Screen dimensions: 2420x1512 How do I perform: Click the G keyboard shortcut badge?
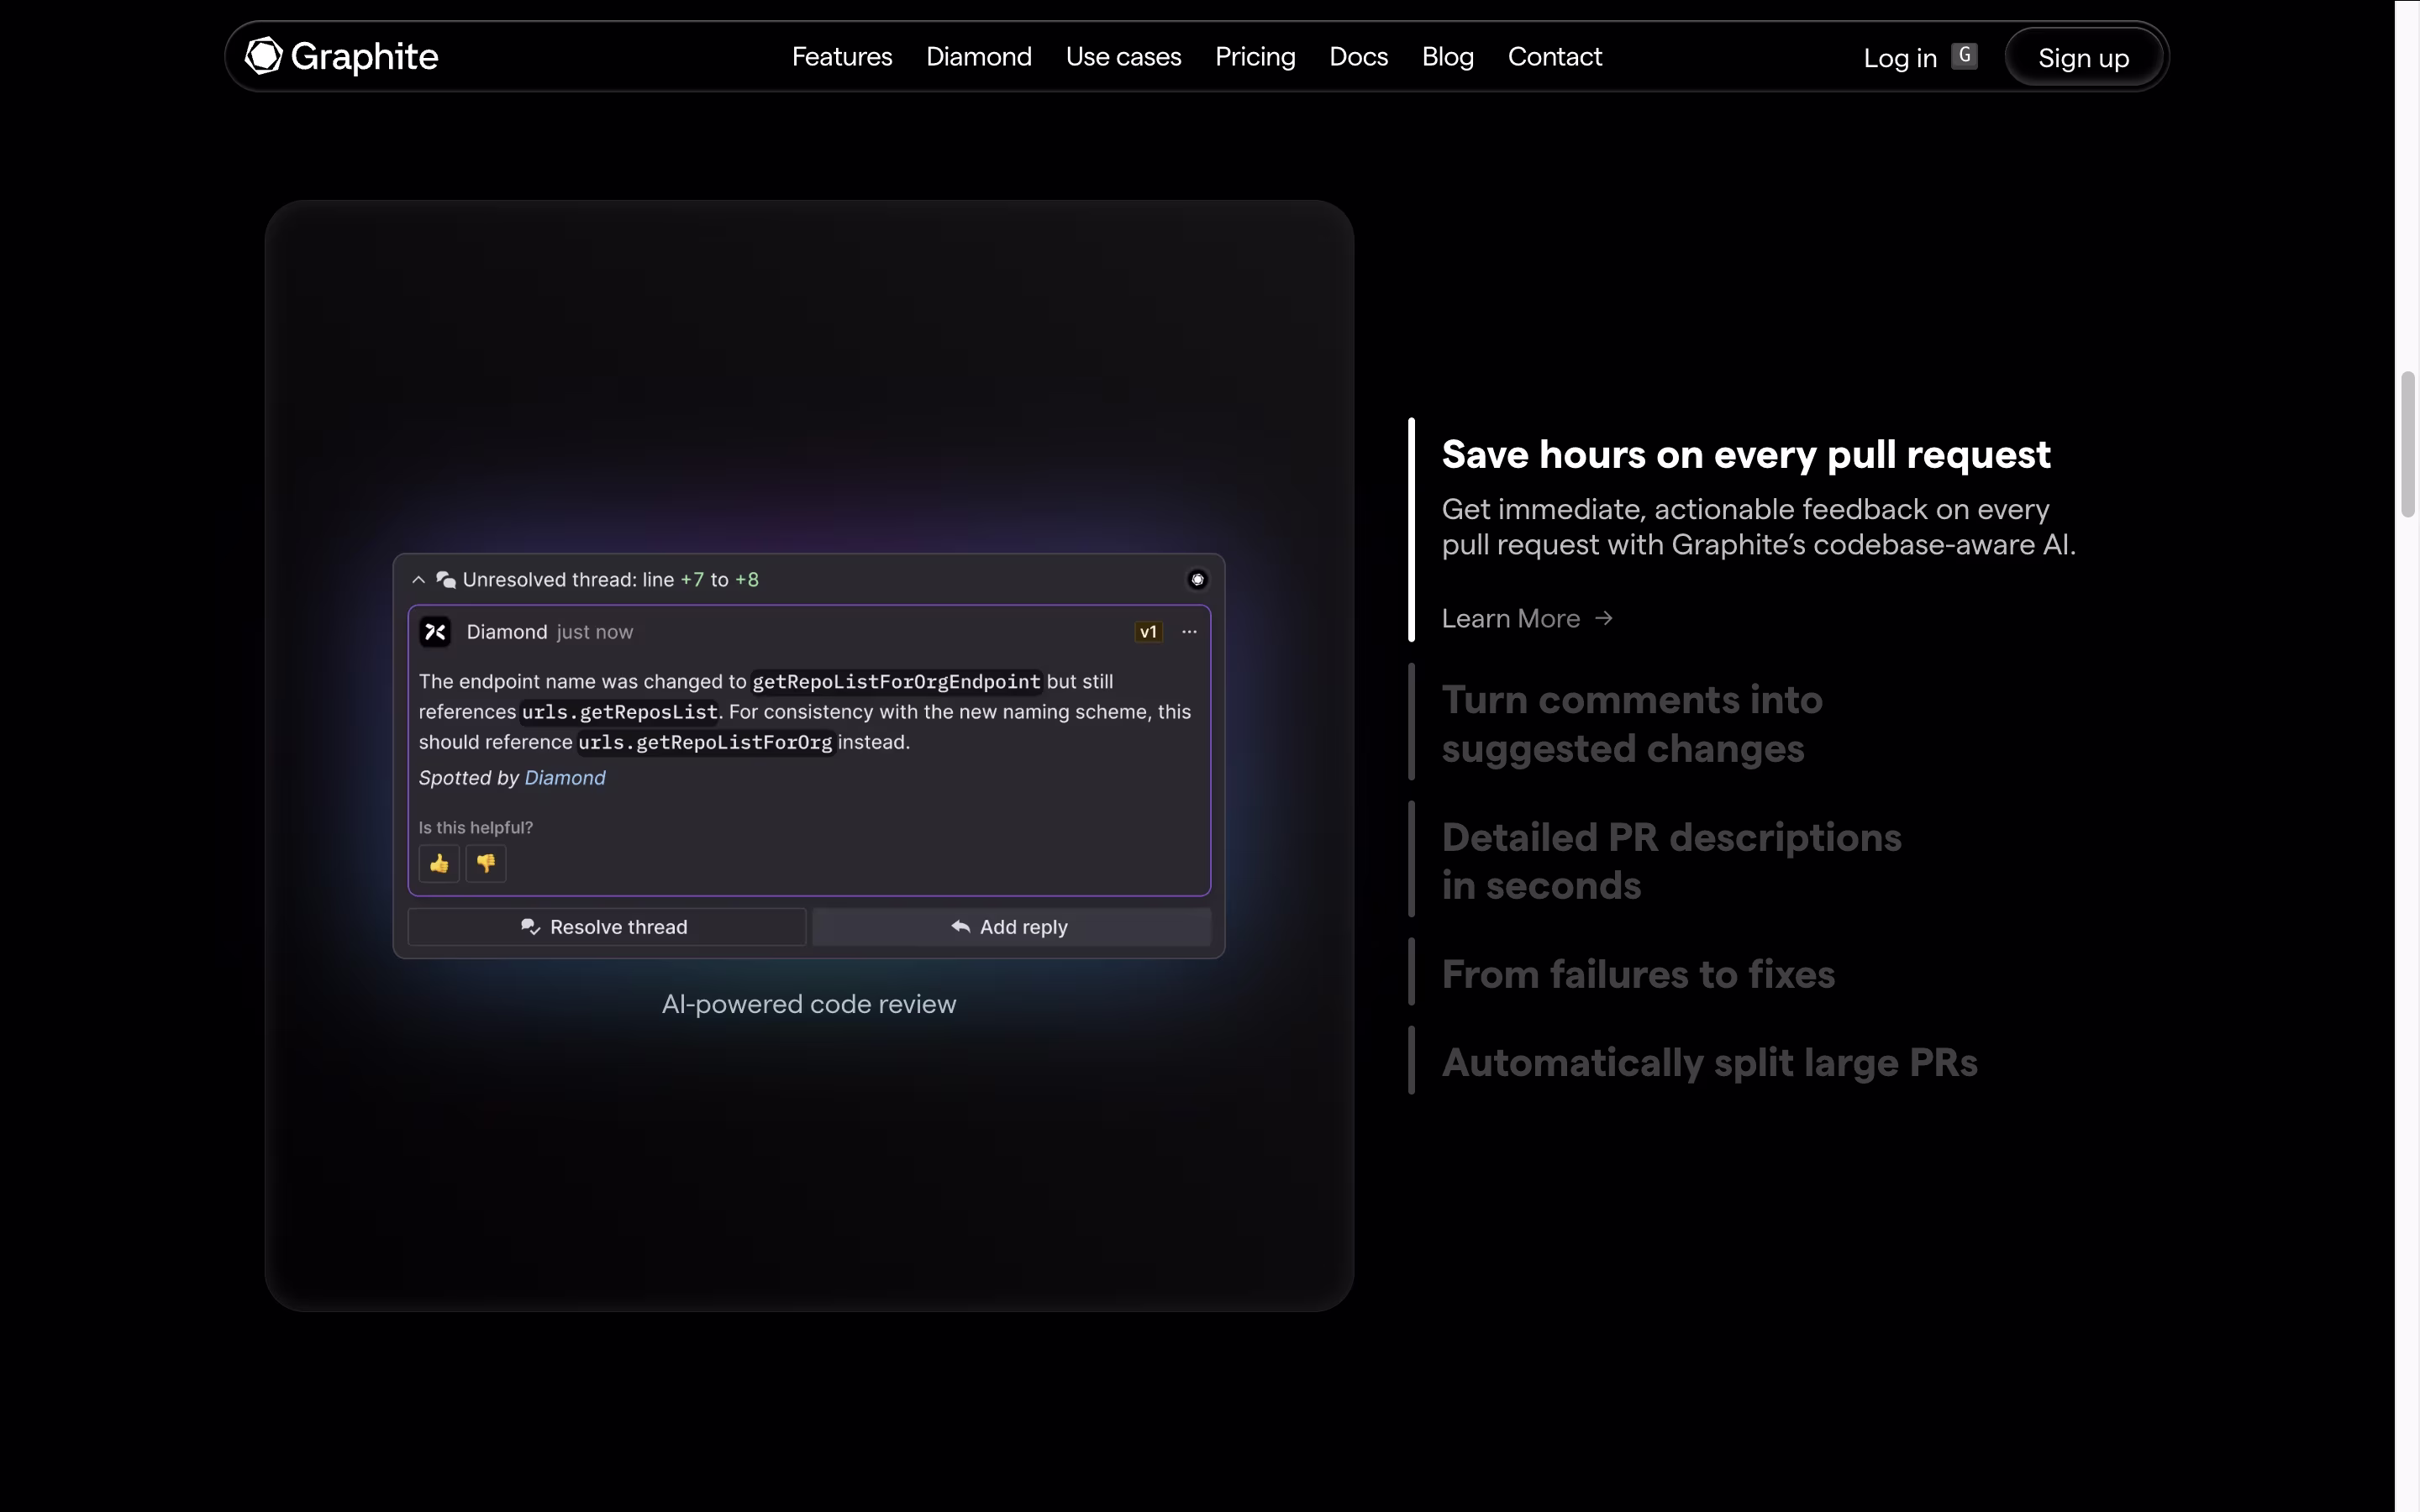(1964, 56)
